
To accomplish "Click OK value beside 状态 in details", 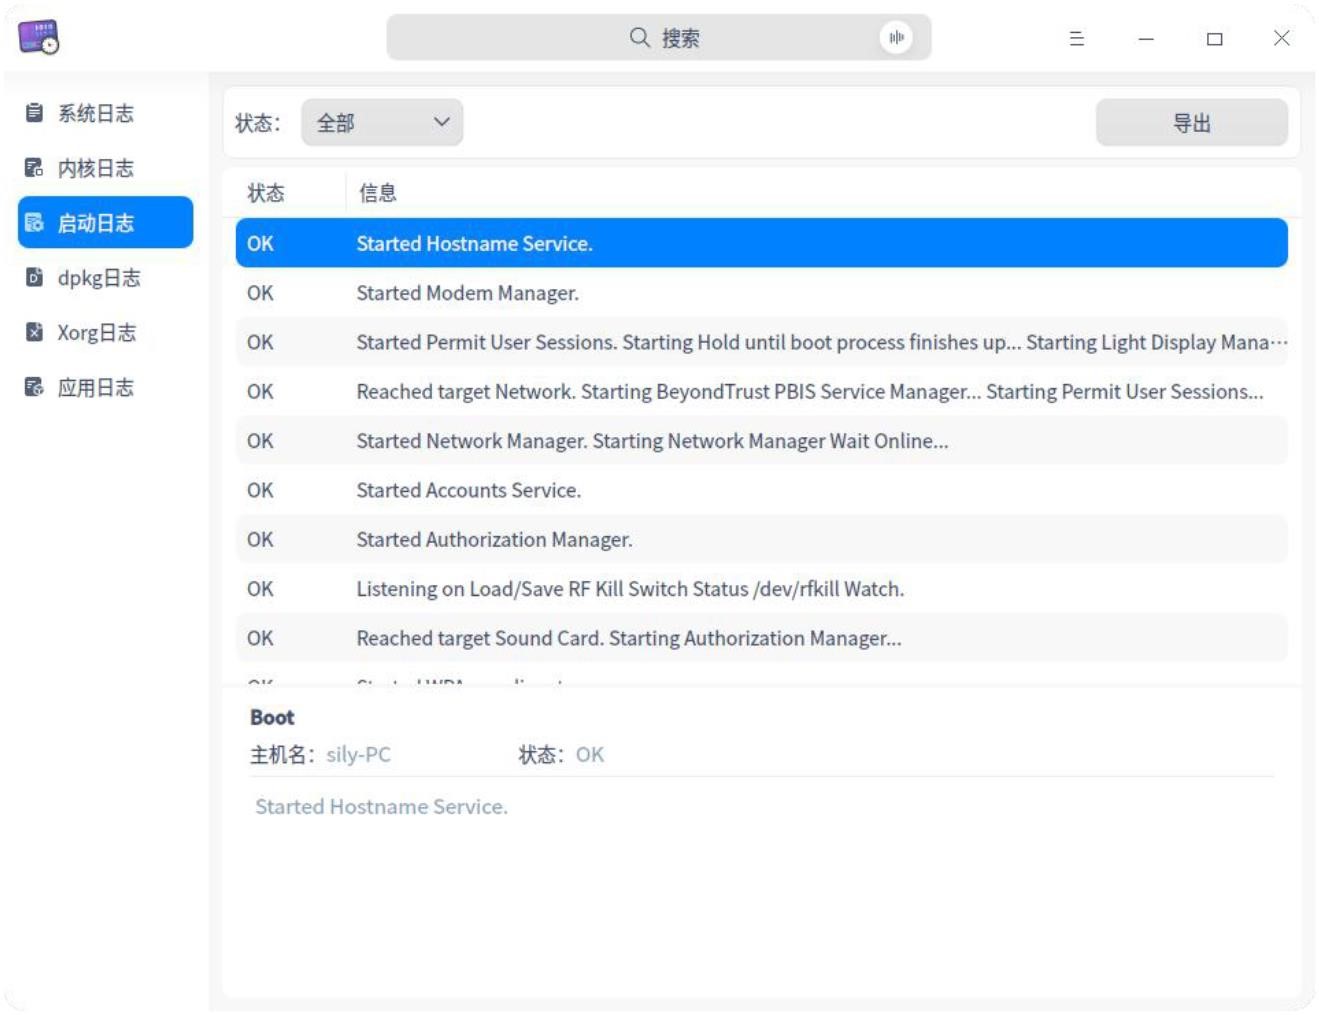I will [x=590, y=754].
